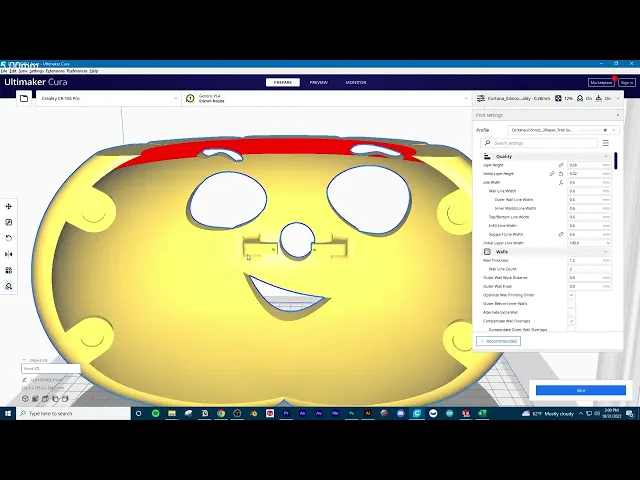Collapse print settings summary bar chevron
640x480 pixels.
pos(618,98)
